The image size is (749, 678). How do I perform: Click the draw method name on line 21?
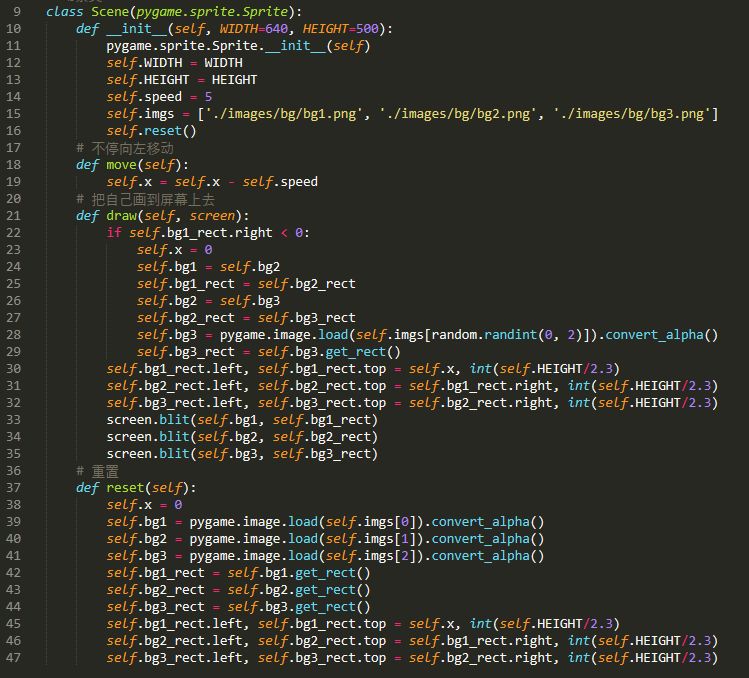click(x=121, y=216)
